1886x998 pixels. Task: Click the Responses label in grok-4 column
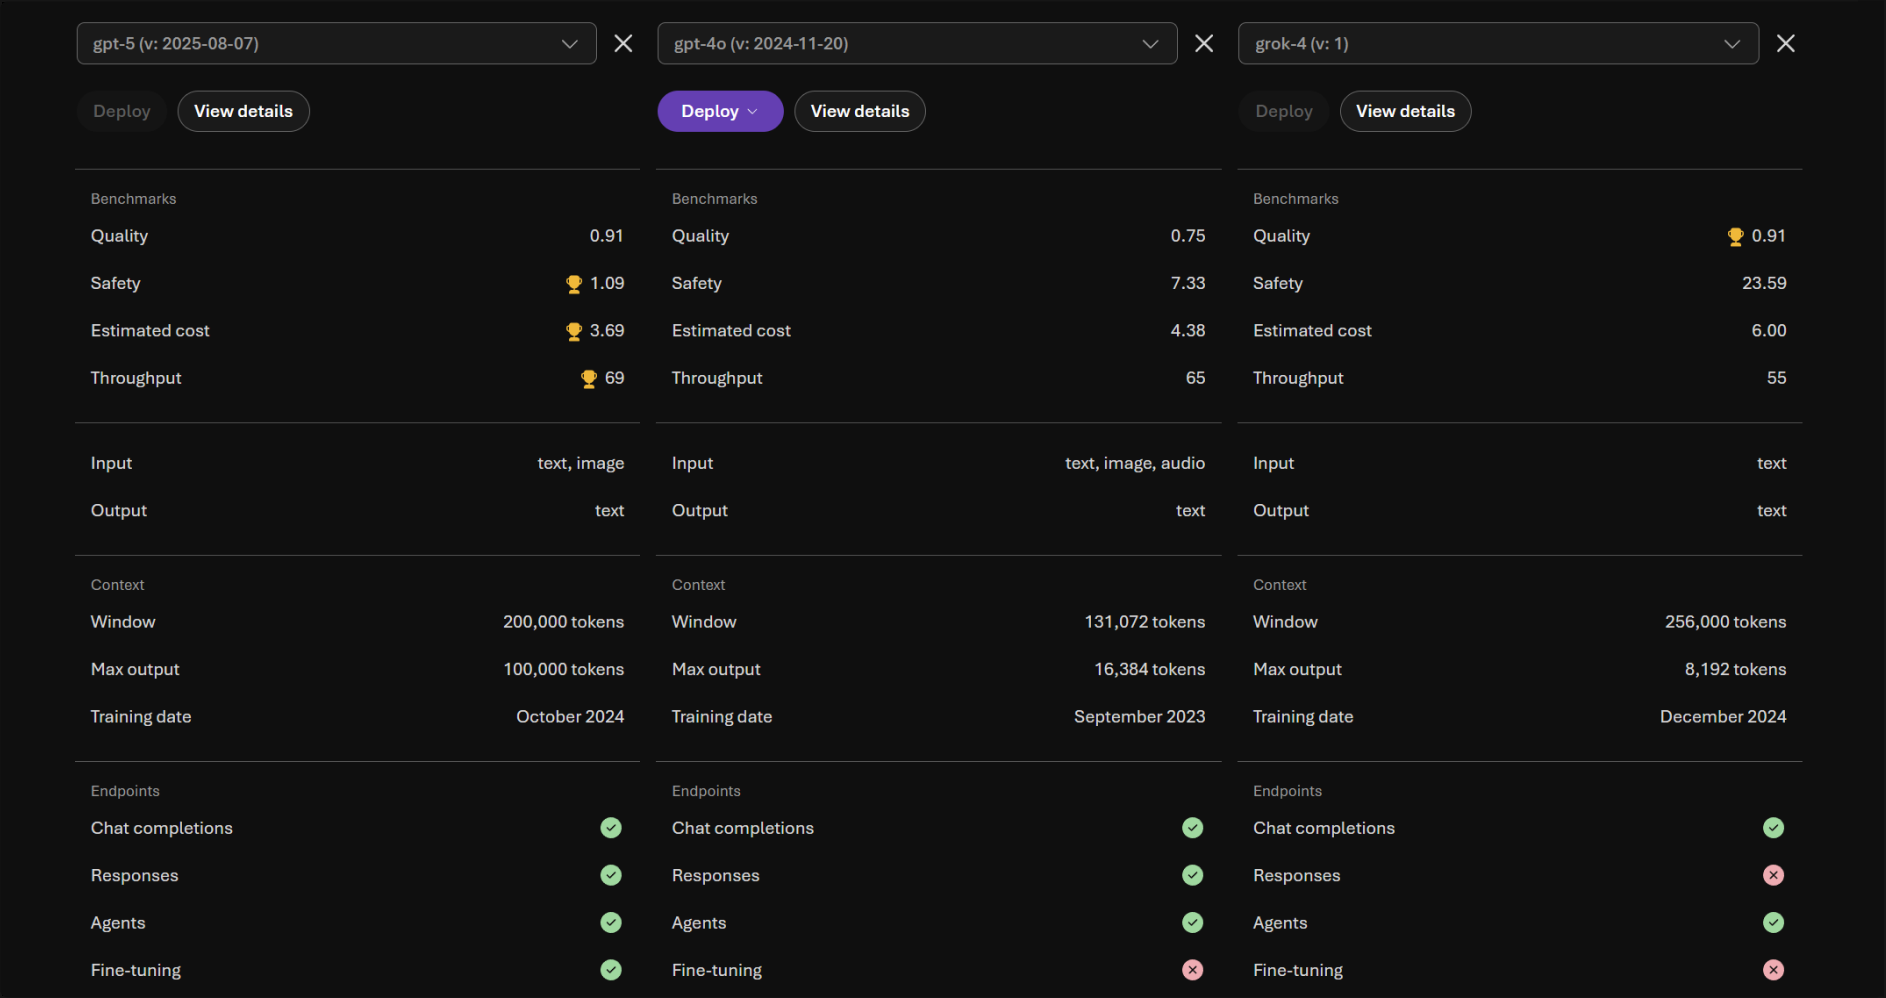[1297, 875]
